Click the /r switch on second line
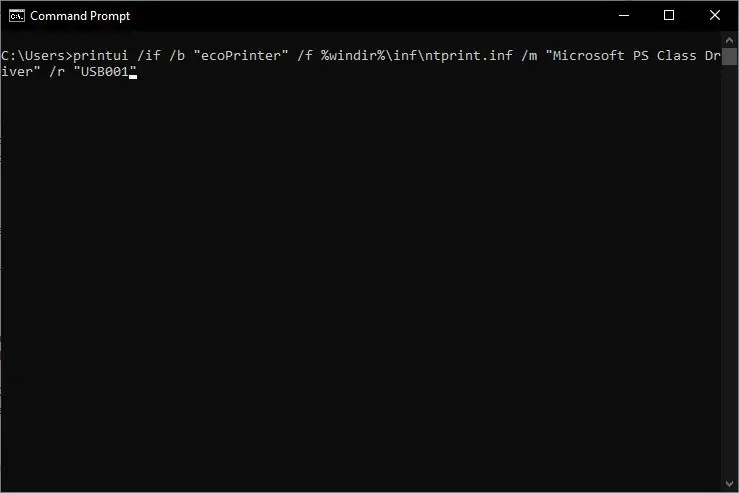739x493 pixels. [x=57, y=72]
